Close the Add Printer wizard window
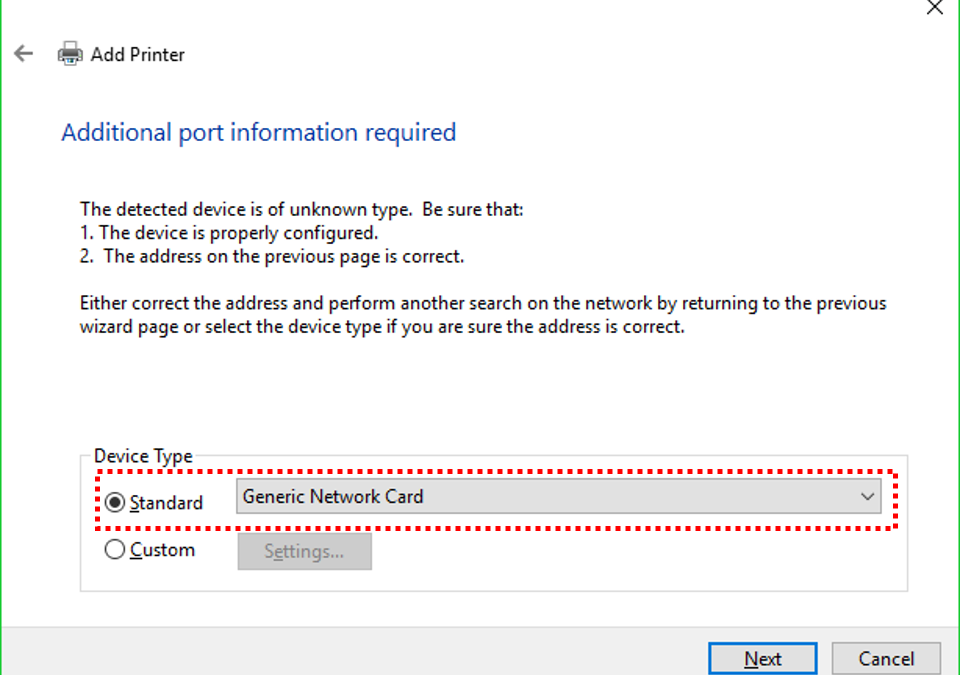The height and width of the screenshot is (675, 960). 934,7
